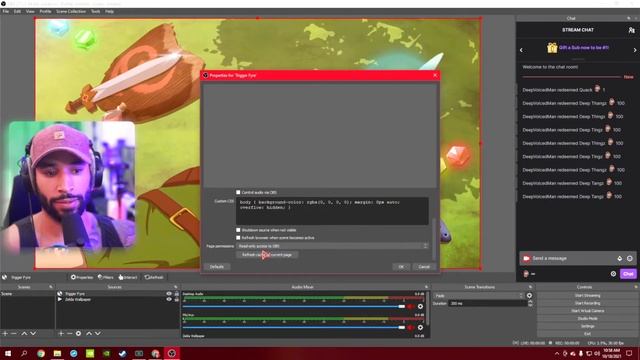Remove selected source with the minus icon
Screen dimensions: 640x360
coord(69,333)
